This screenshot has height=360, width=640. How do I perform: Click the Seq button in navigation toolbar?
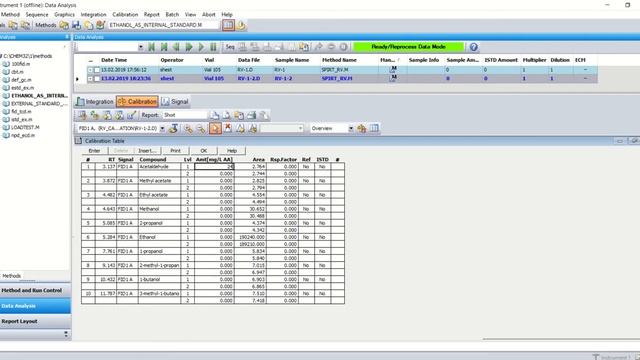click(x=230, y=47)
